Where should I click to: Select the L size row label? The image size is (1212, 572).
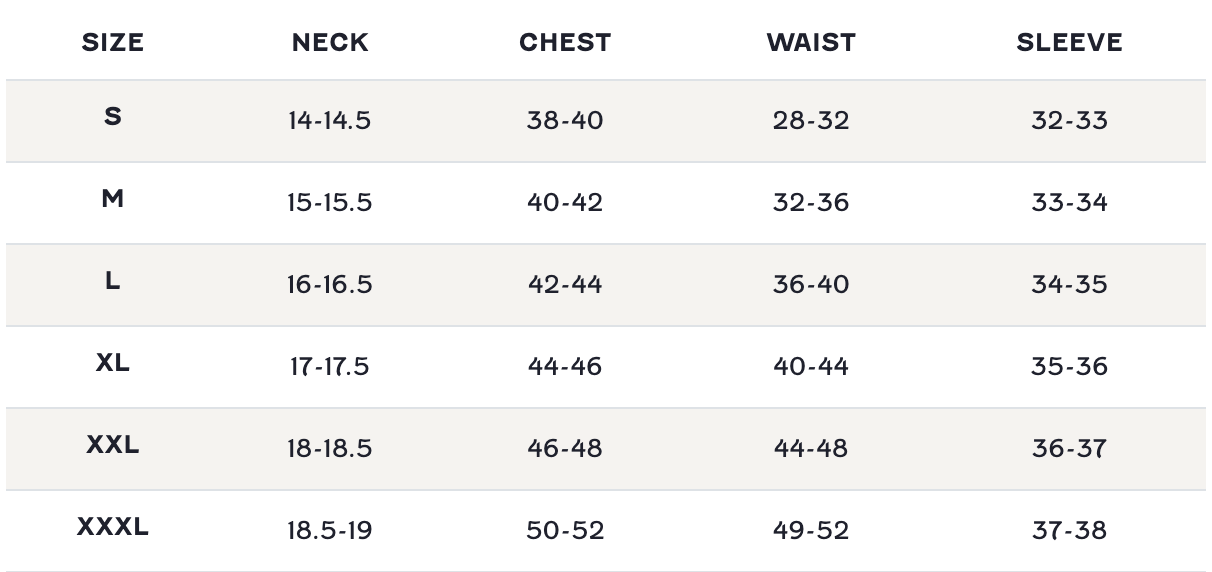113,280
